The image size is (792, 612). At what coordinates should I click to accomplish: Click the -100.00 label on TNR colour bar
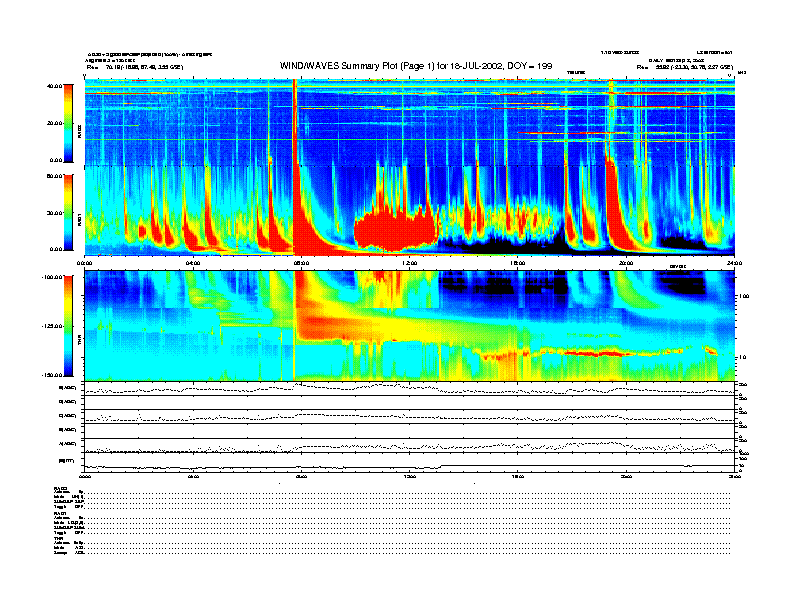tap(53, 277)
